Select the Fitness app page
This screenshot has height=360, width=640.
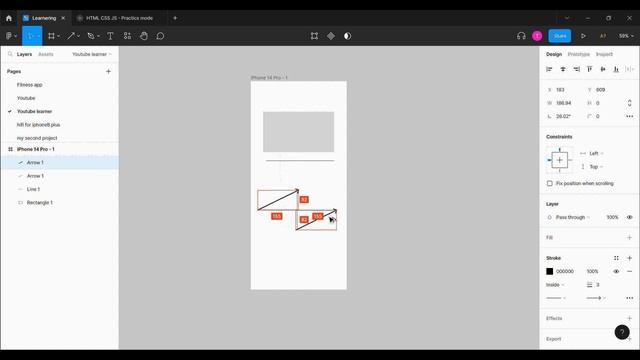pos(29,85)
